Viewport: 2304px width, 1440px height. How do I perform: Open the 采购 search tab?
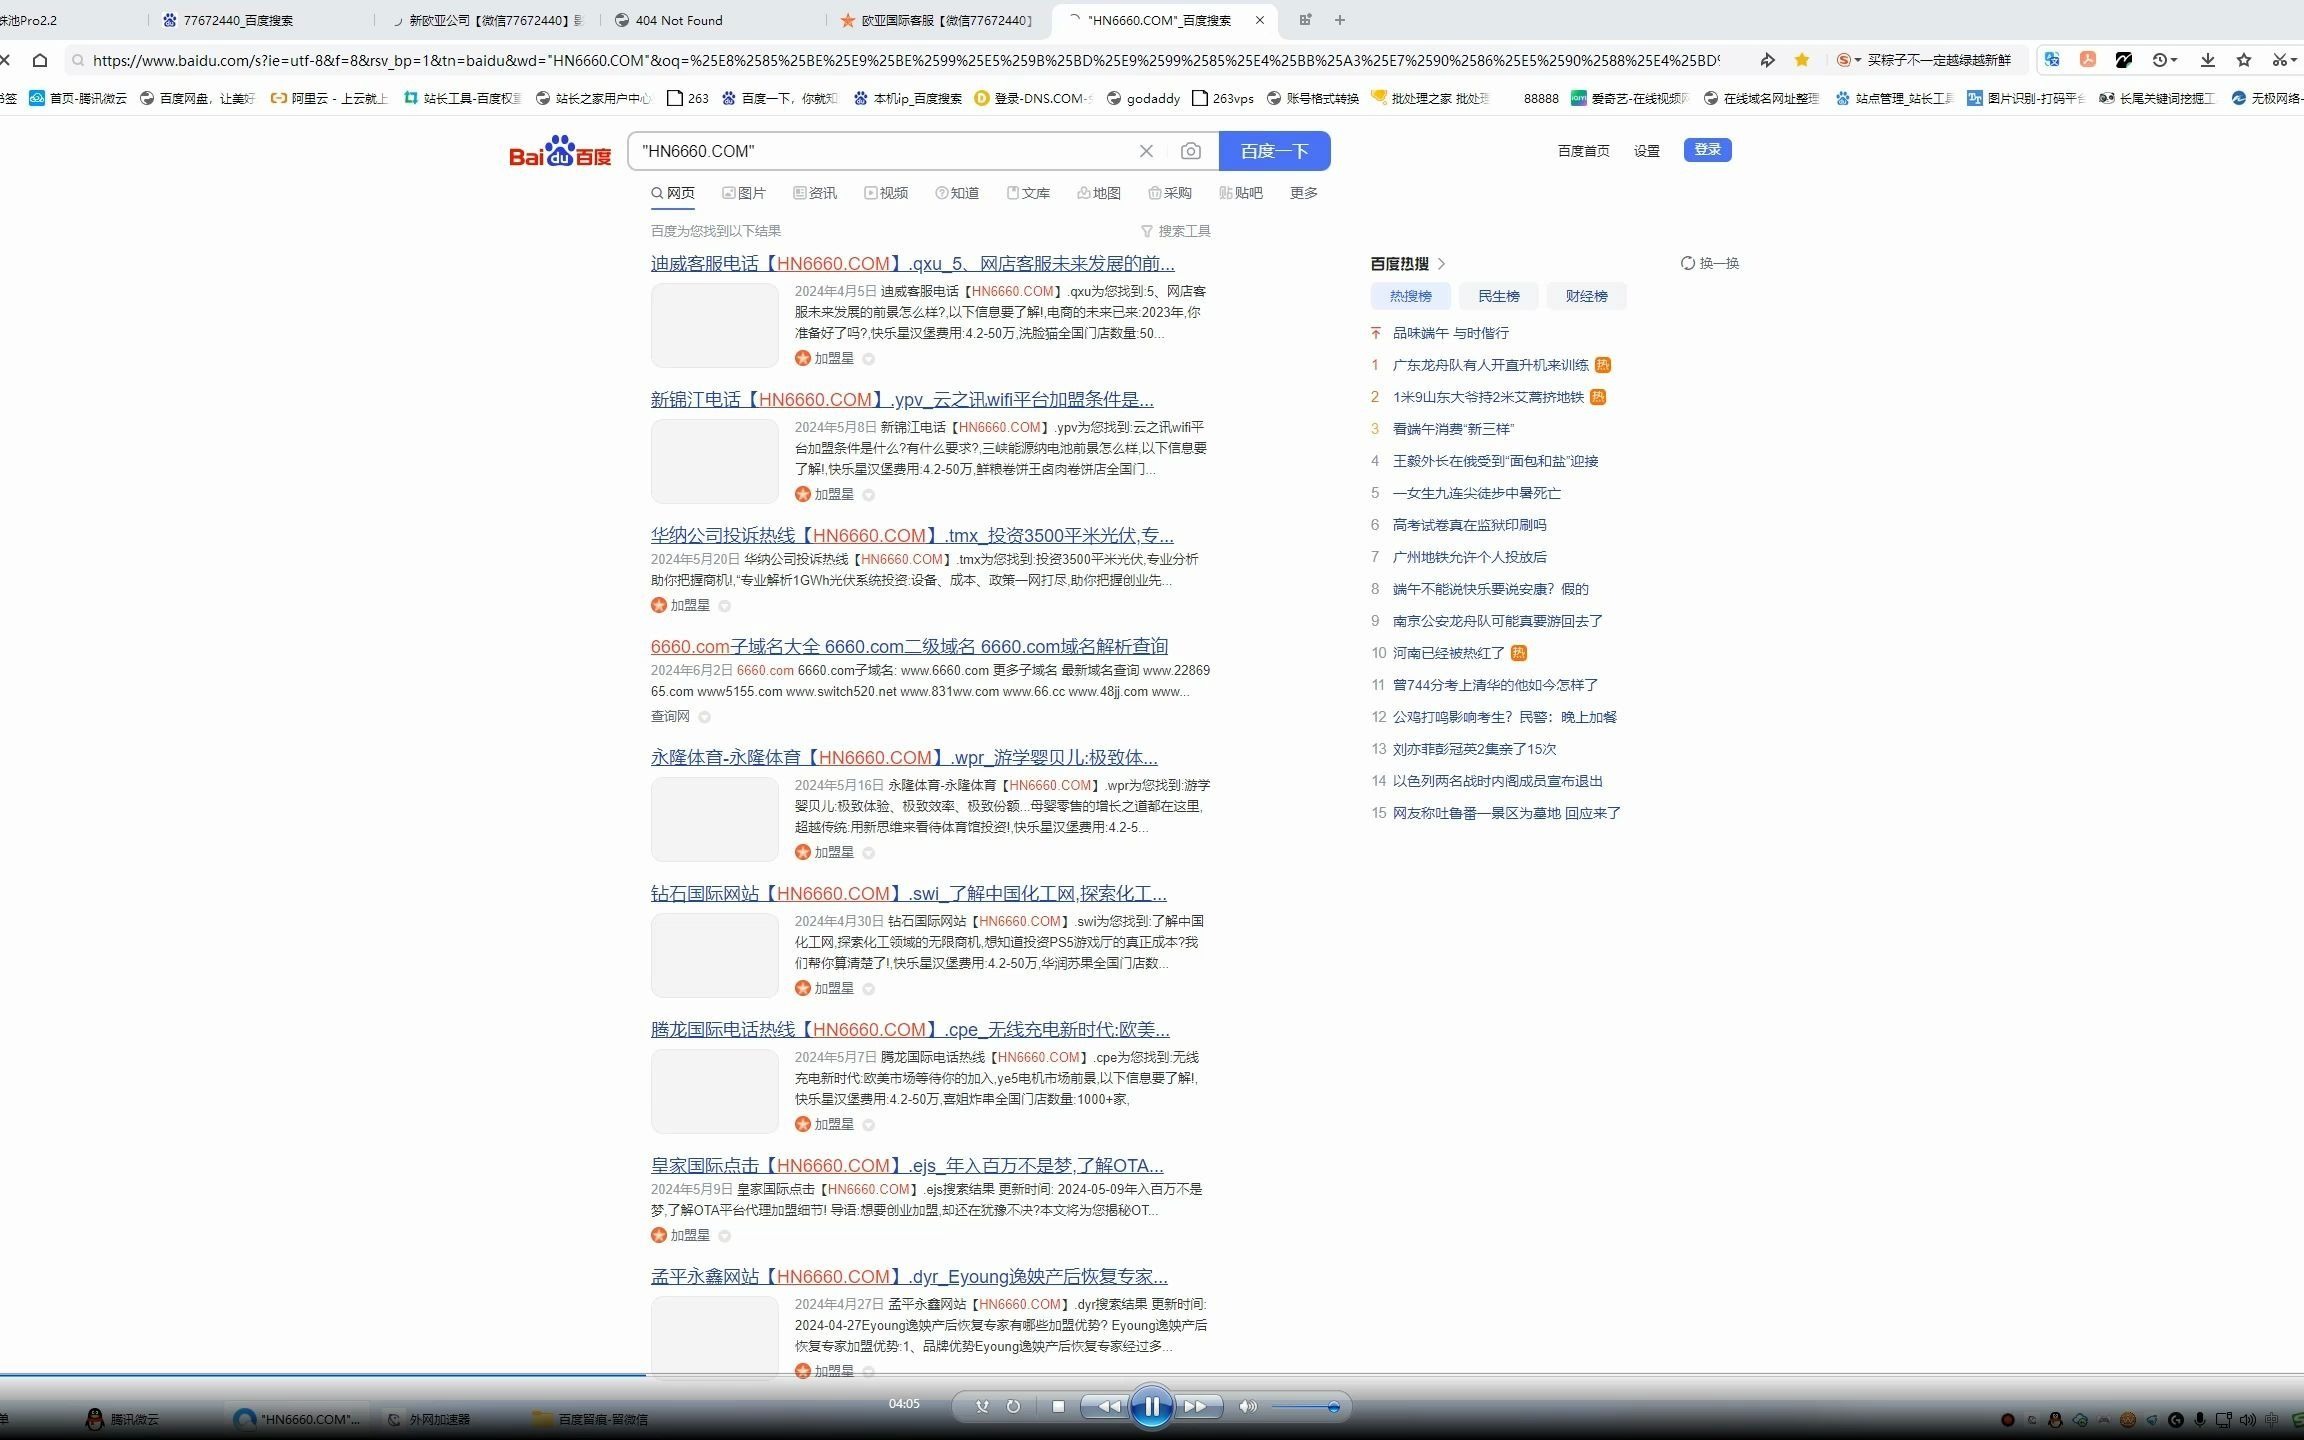[x=1170, y=193]
